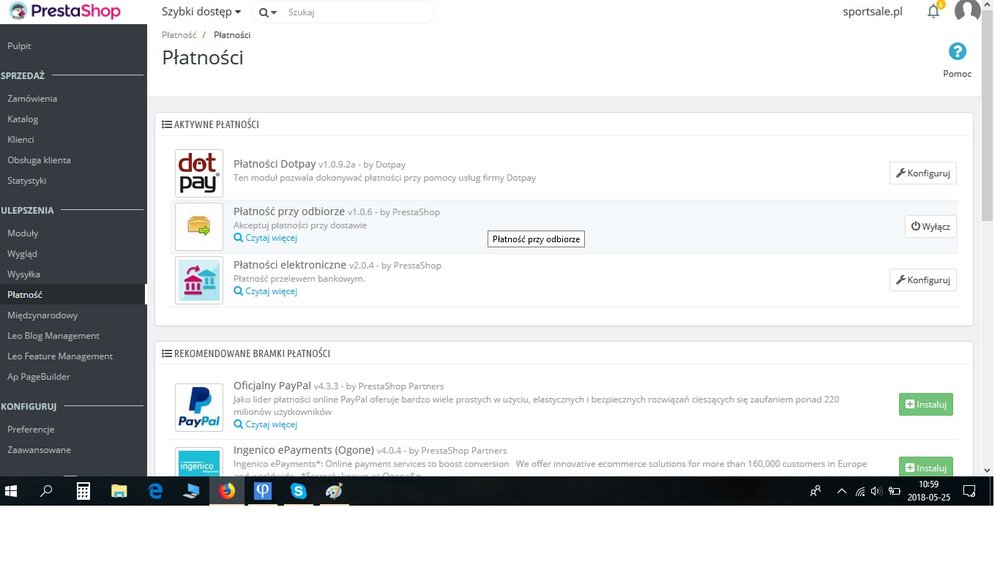Click the Szukaj search field

[x=357, y=12]
